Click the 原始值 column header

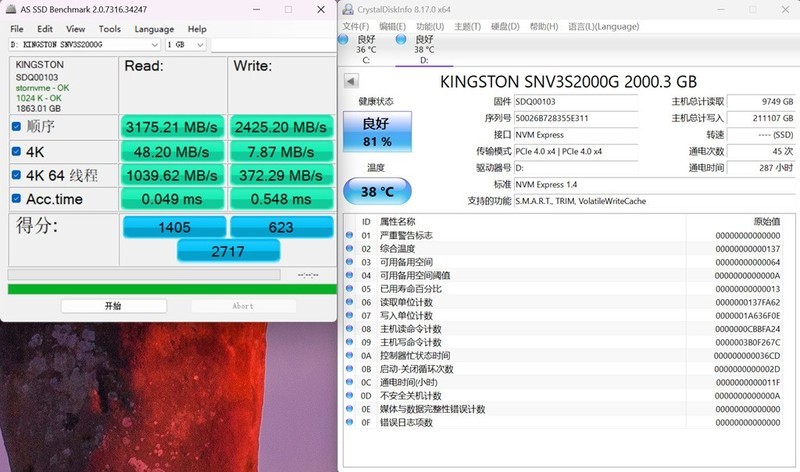coord(767,221)
